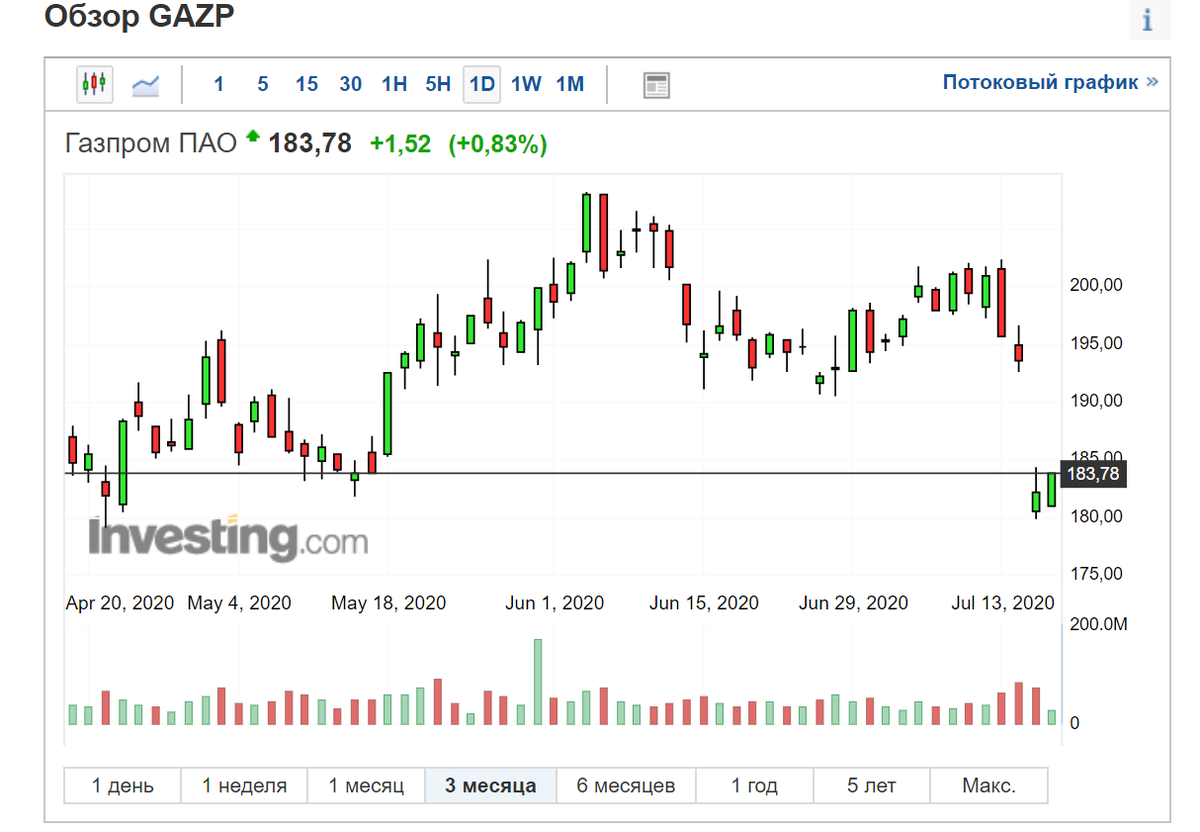Select the 5H interval
This screenshot has width=1200, height=832.
[x=438, y=84]
